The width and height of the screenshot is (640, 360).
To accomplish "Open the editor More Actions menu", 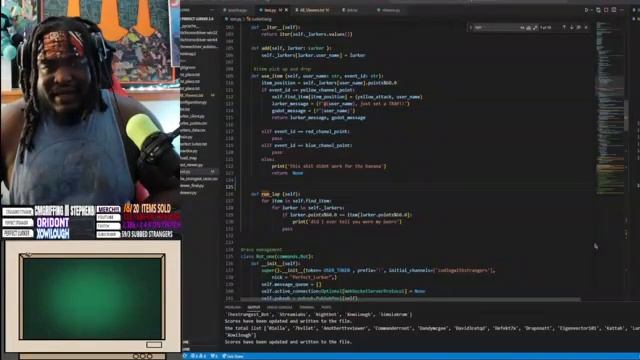I will [x=622, y=10].
